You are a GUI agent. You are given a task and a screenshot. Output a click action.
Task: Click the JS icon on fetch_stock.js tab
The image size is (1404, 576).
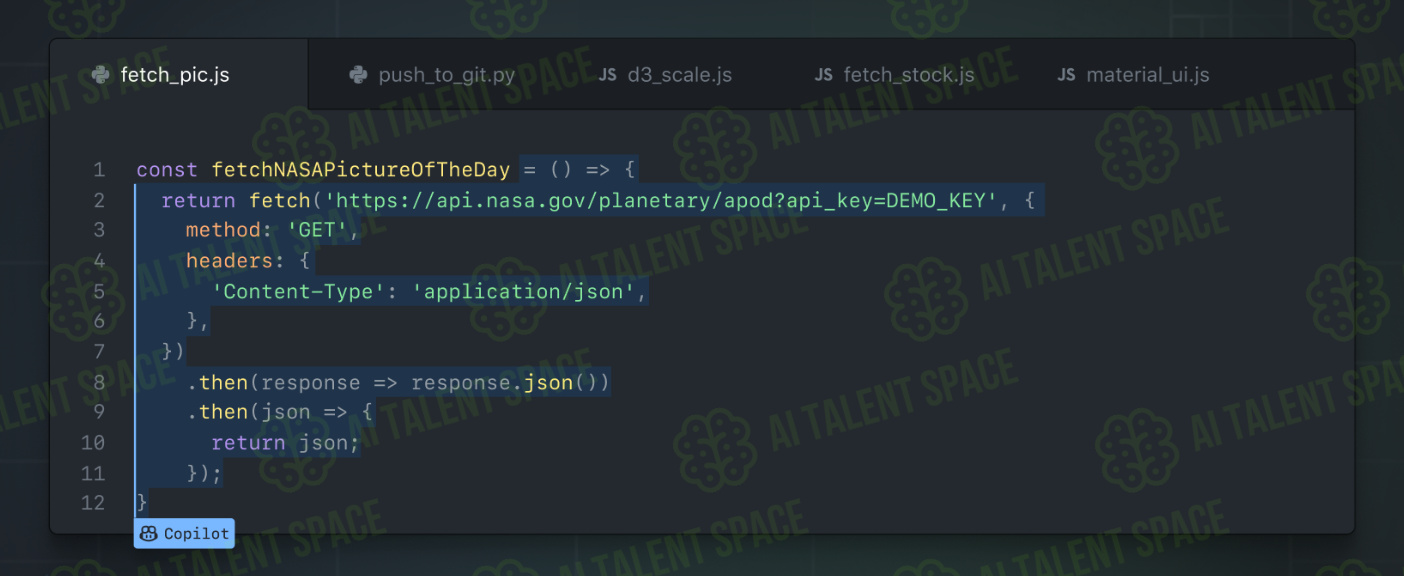[x=823, y=75]
